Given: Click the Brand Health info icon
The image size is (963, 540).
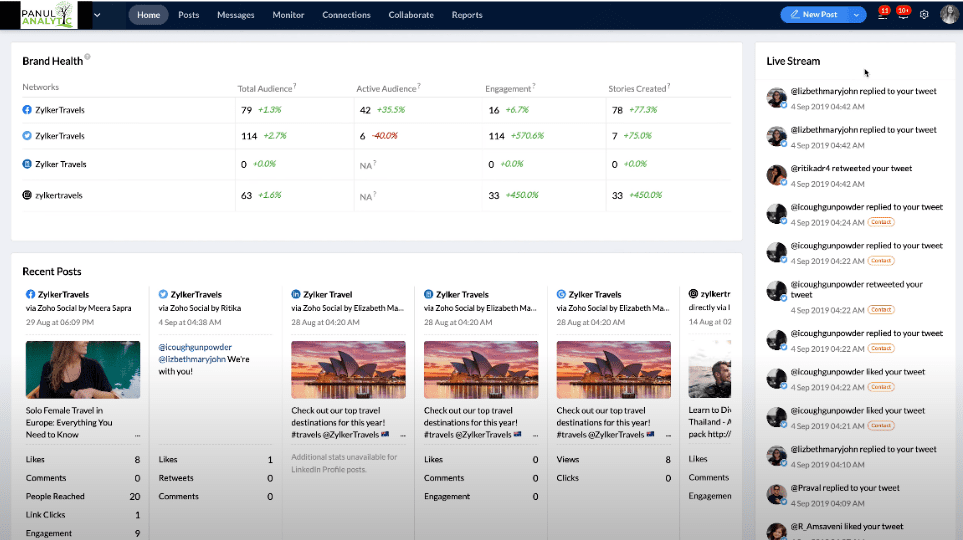Looking at the screenshot, I should [x=87, y=57].
